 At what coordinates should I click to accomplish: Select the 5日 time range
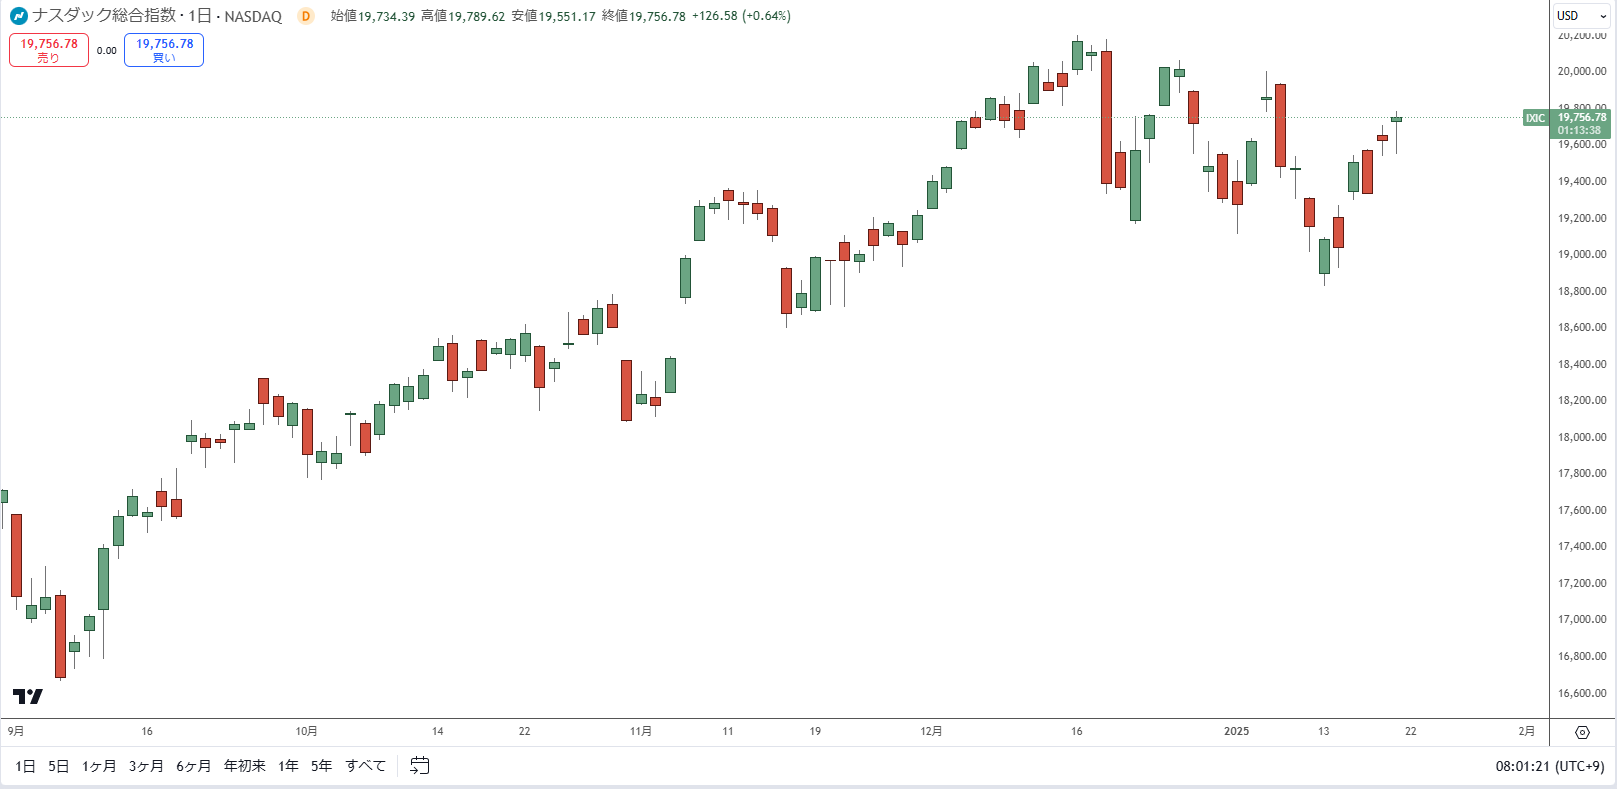(59, 766)
